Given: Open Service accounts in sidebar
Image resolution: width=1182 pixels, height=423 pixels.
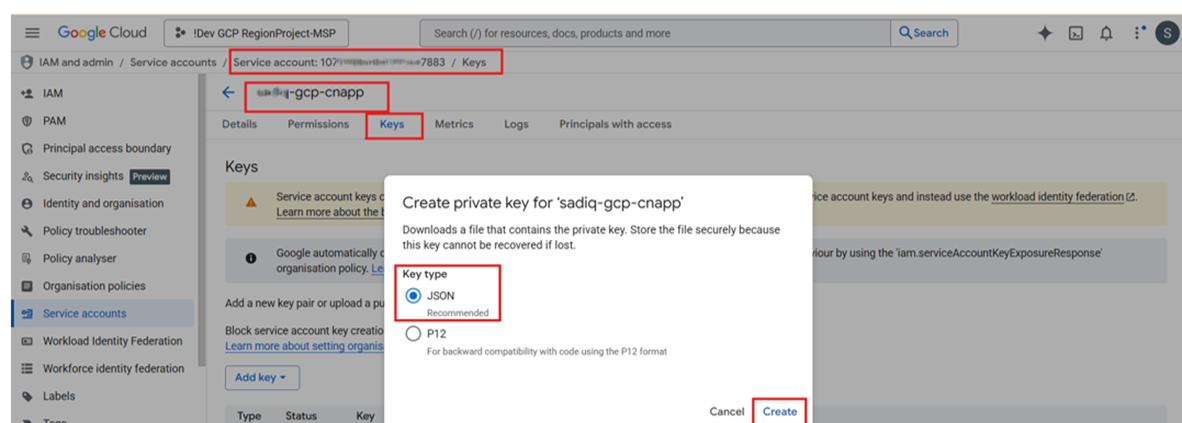Looking at the screenshot, I should 84,313.
